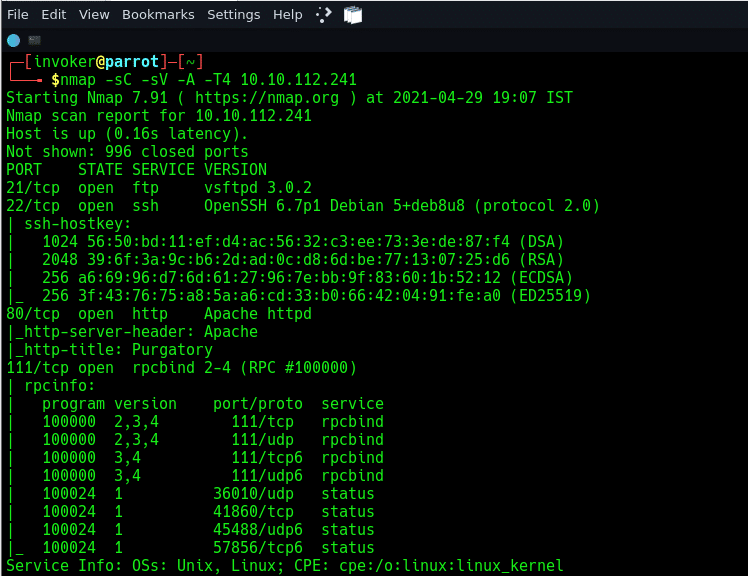Open the Edit menu
The width and height of the screenshot is (748, 576).
(53, 15)
